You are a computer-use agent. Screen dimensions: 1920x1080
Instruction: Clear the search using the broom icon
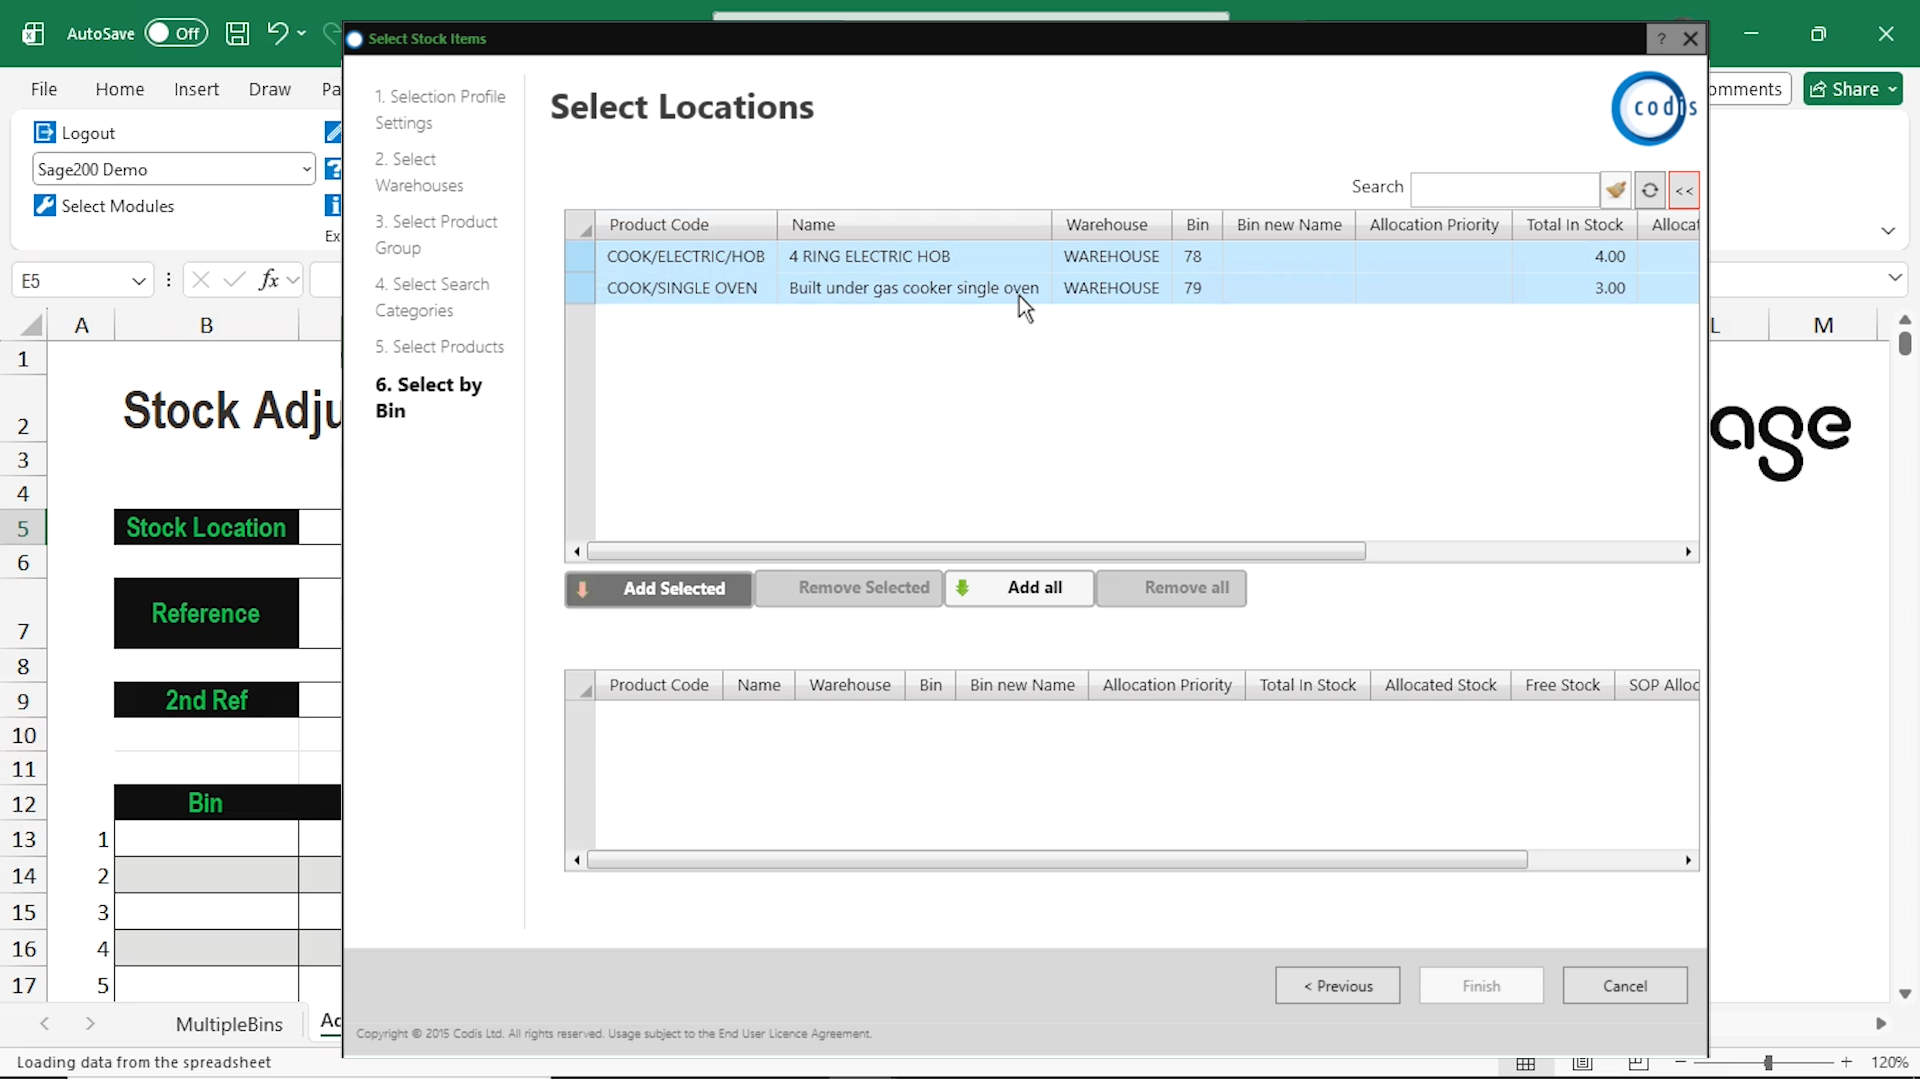click(x=1616, y=189)
